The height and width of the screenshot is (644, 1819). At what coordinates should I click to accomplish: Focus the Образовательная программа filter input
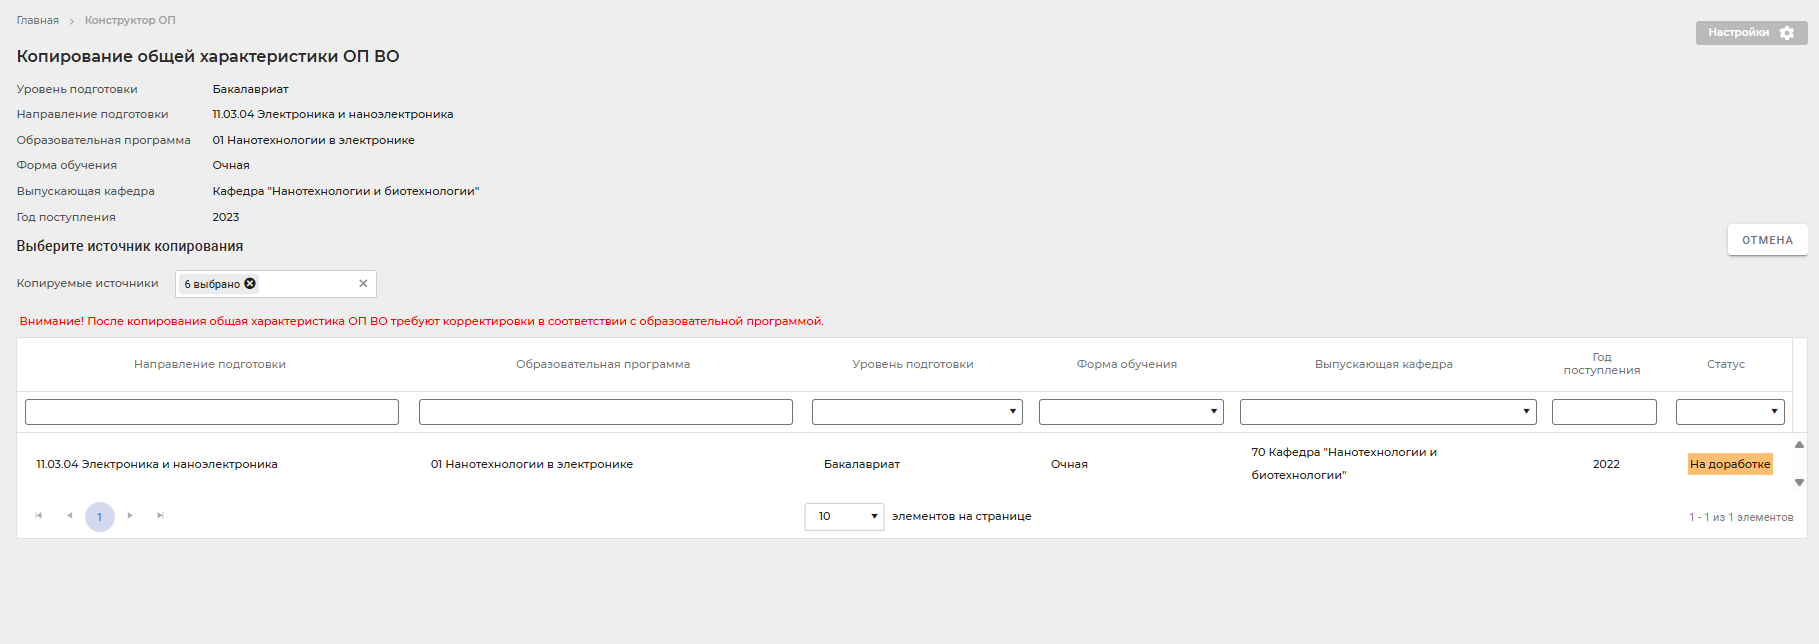coord(606,412)
